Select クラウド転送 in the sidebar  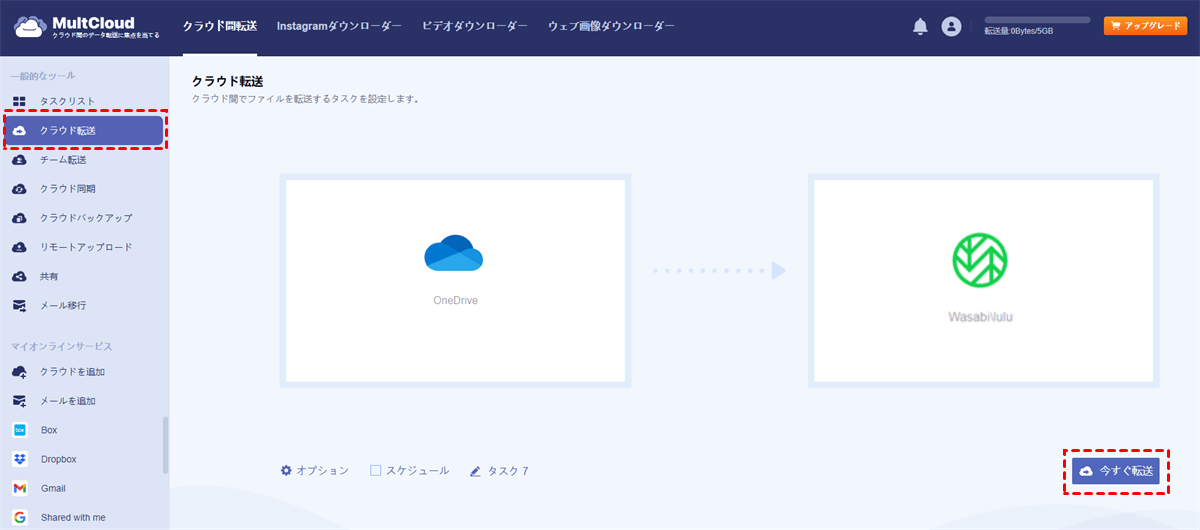click(84, 131)
